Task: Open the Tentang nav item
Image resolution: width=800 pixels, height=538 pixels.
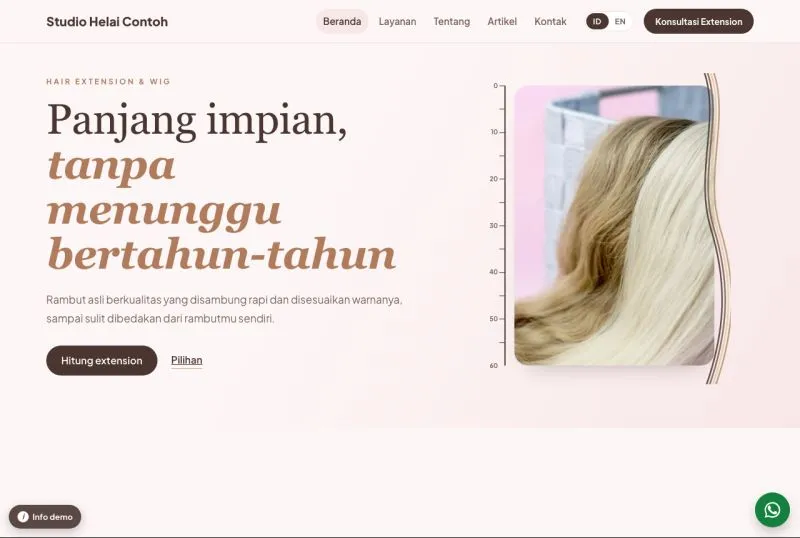Action: tap(452, 21)
